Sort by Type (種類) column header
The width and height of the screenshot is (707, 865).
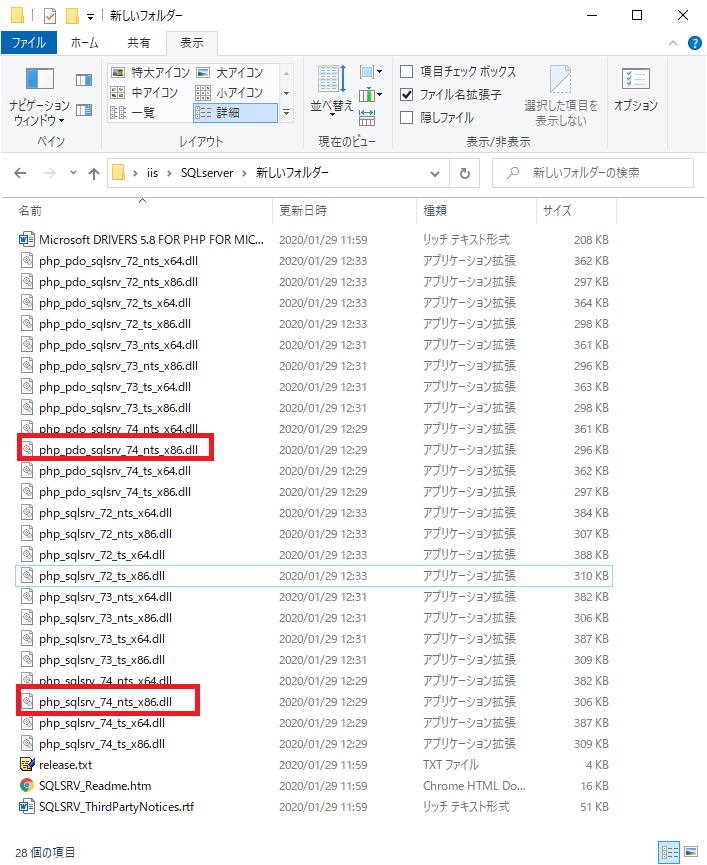[x=476, y=210]
